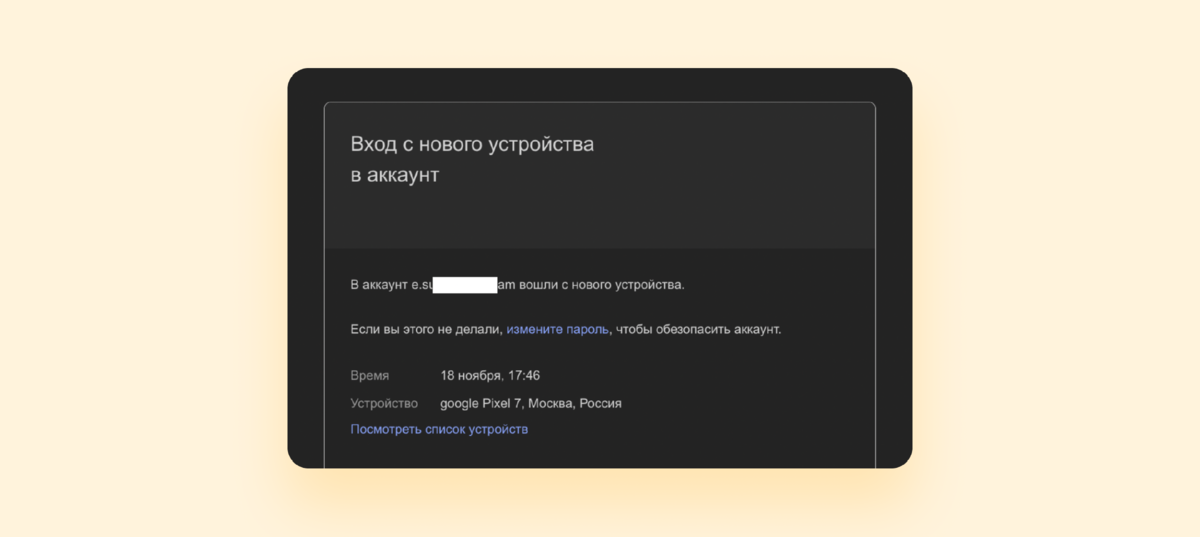Select the heading 'Вход с нового устройства'
1200x537 pixels.
(472, 144)
